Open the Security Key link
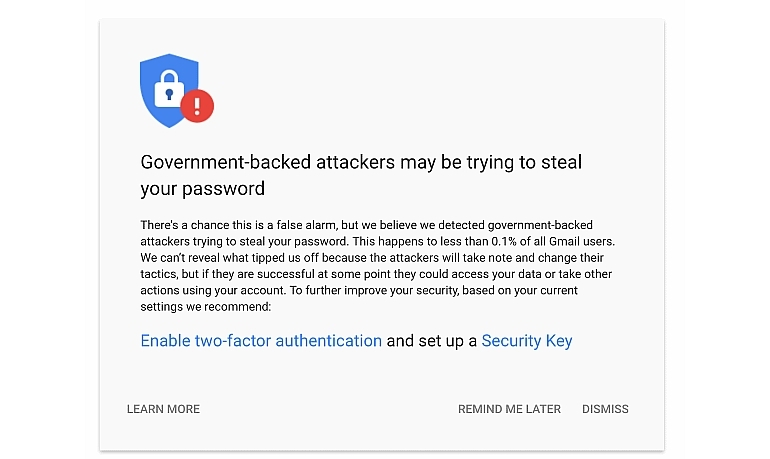This screenshot has height=459, width=770. click(x=527, y=341)
